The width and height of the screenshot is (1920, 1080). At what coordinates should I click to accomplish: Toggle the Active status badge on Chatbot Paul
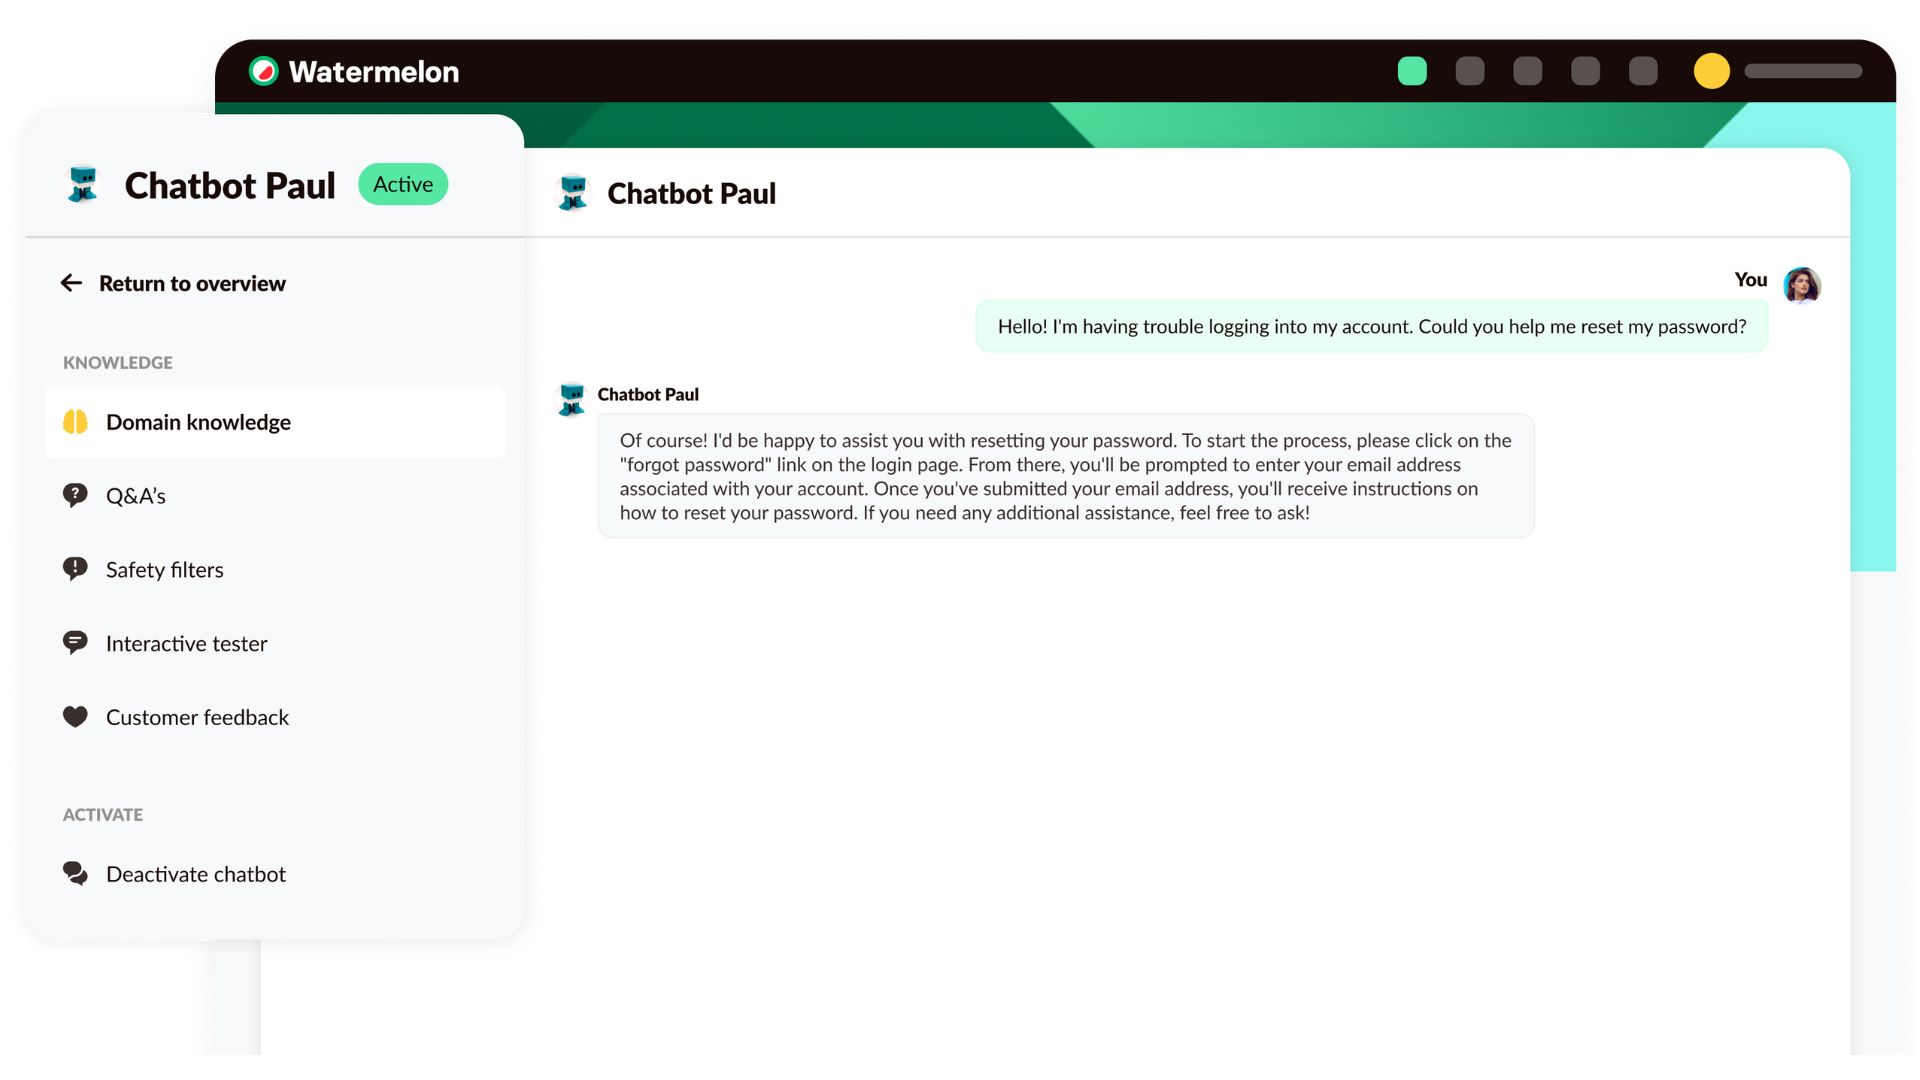click(402, 183)
